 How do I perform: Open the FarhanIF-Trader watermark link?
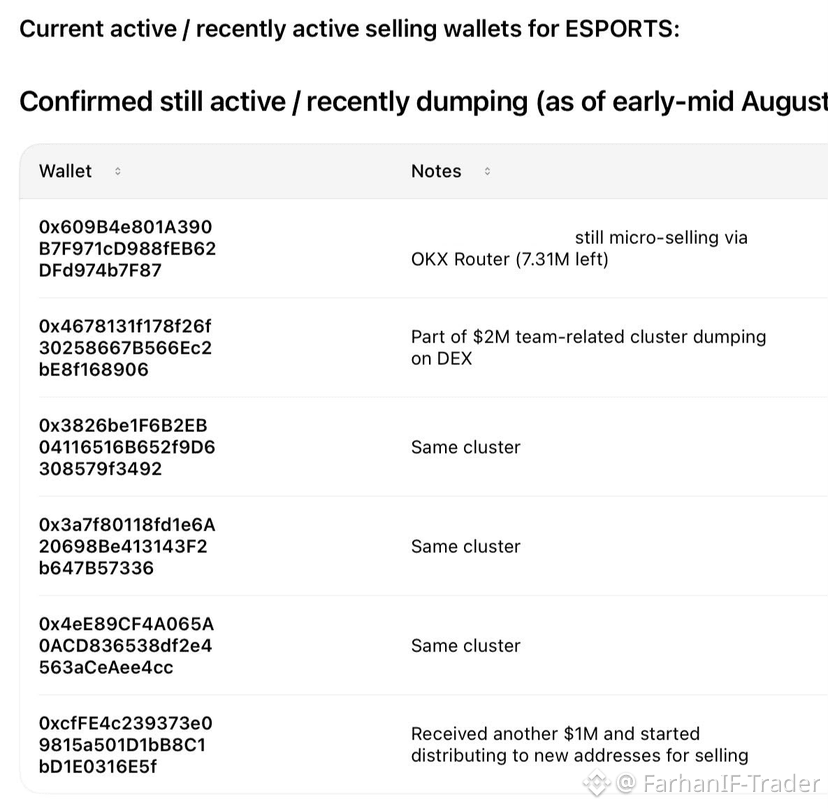718,783
